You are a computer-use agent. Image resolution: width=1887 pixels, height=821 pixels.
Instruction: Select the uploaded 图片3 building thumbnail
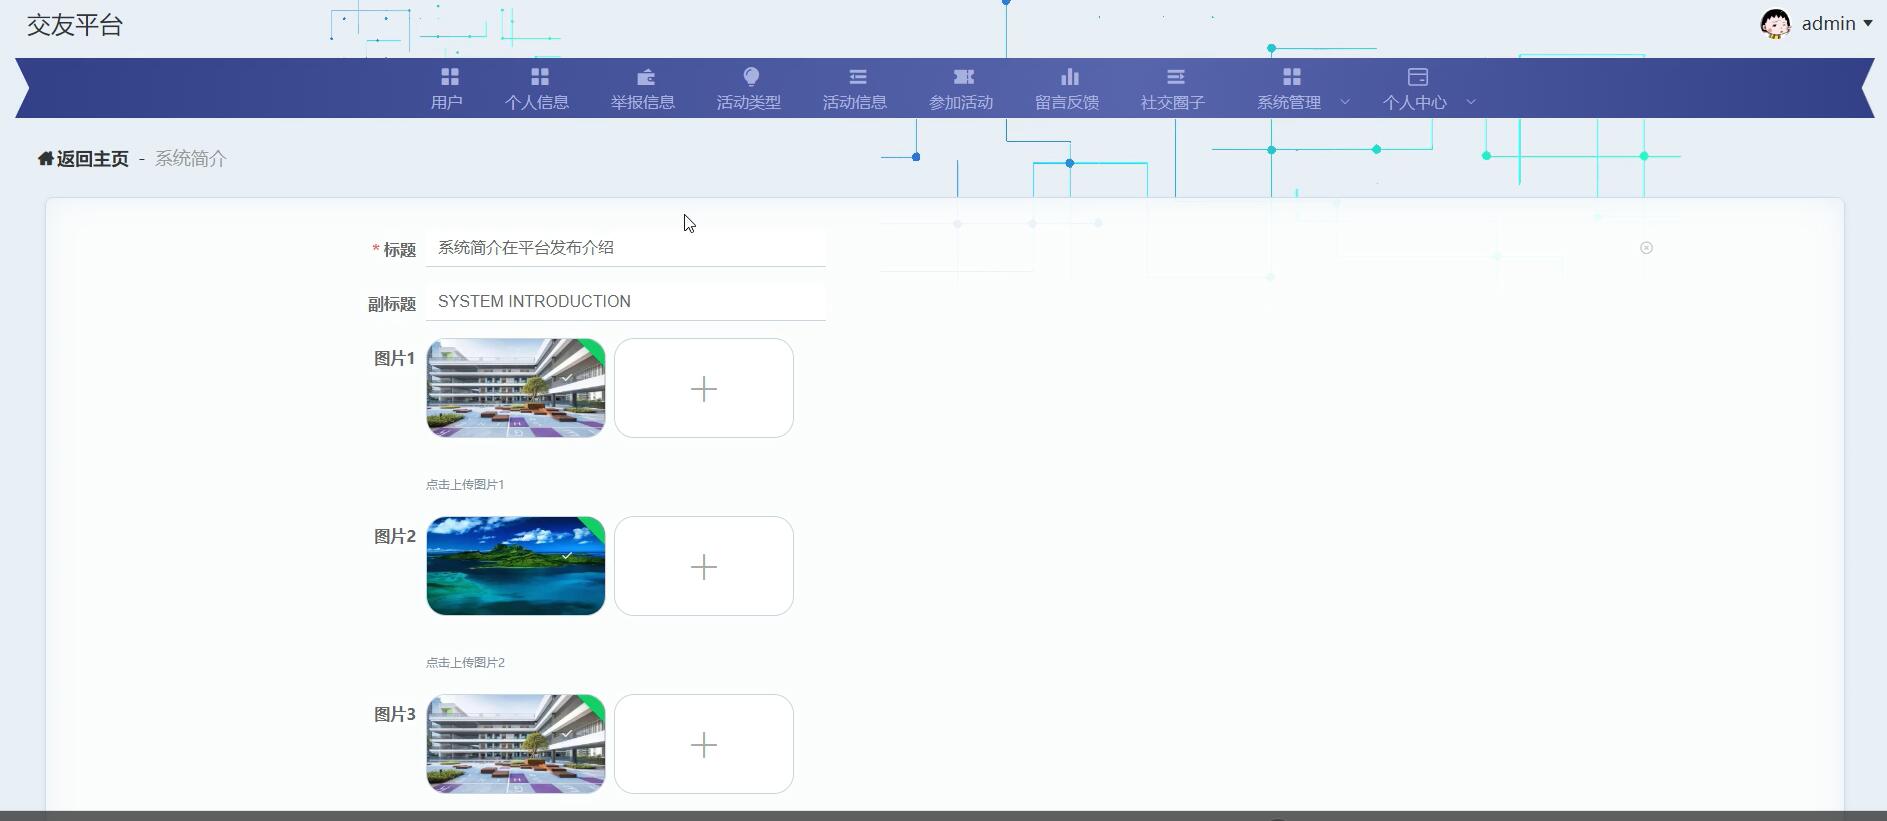pyautogui.click(x=516, y=744)
